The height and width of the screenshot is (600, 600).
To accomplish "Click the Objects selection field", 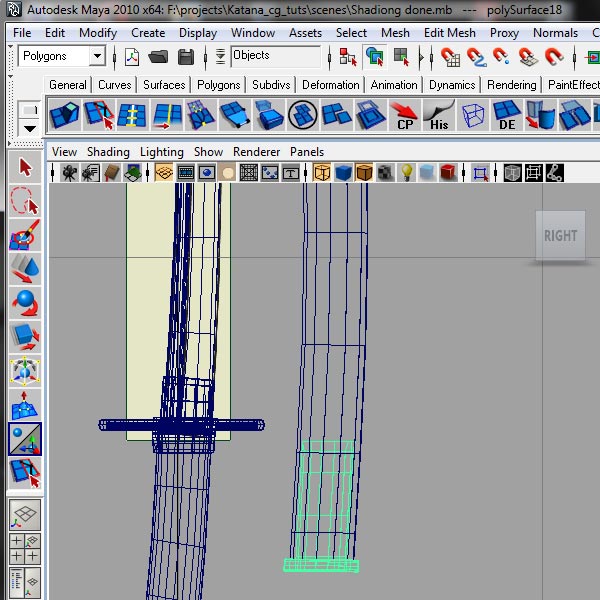I will (x=276, y=56).
